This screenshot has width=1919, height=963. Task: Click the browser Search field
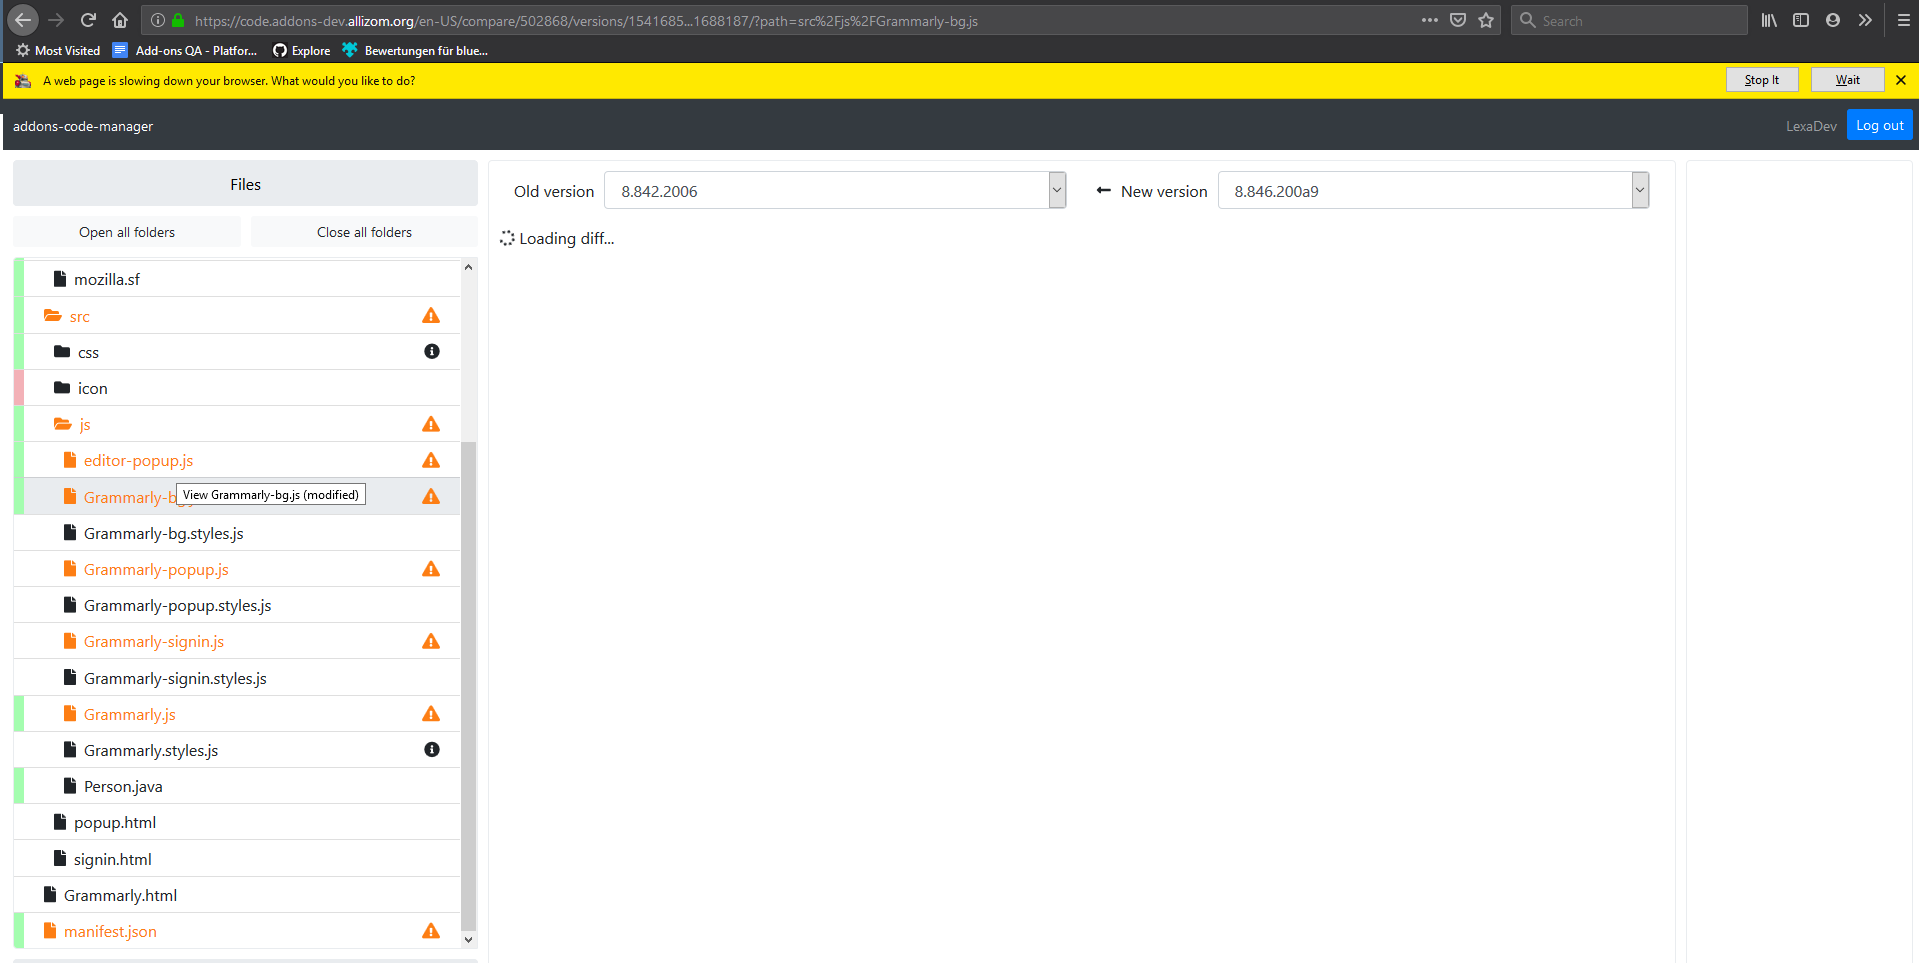pyautogui.click(x=1630, y=20)
